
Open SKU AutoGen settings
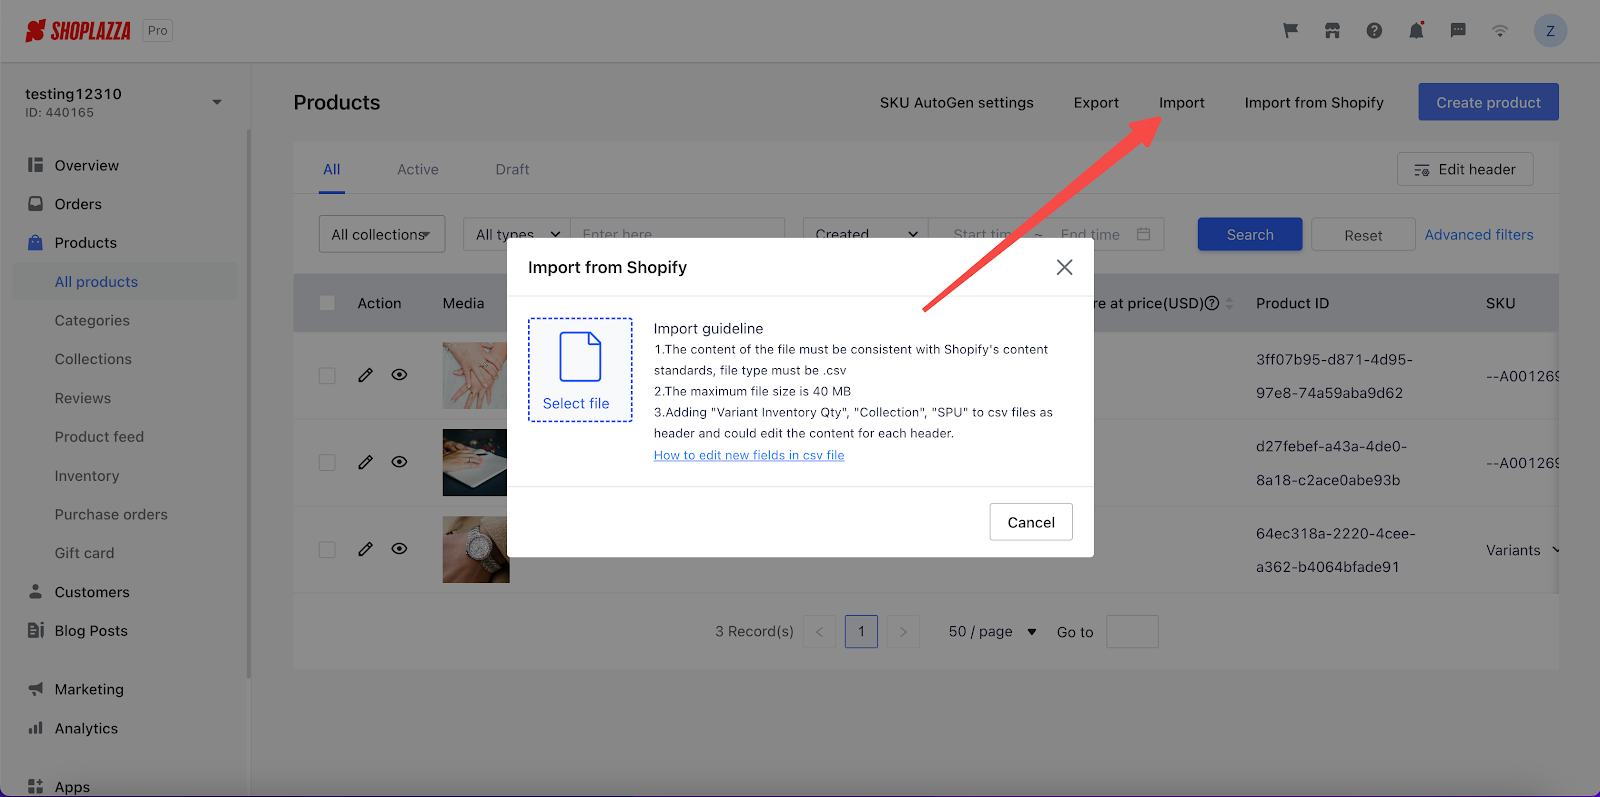956,102
